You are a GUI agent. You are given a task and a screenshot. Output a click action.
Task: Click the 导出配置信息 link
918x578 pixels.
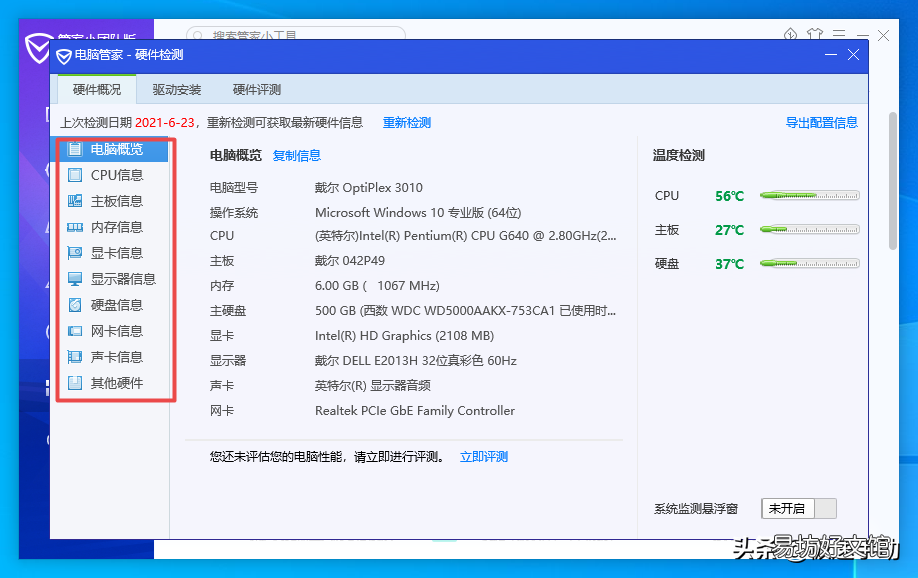pos(822,123)
